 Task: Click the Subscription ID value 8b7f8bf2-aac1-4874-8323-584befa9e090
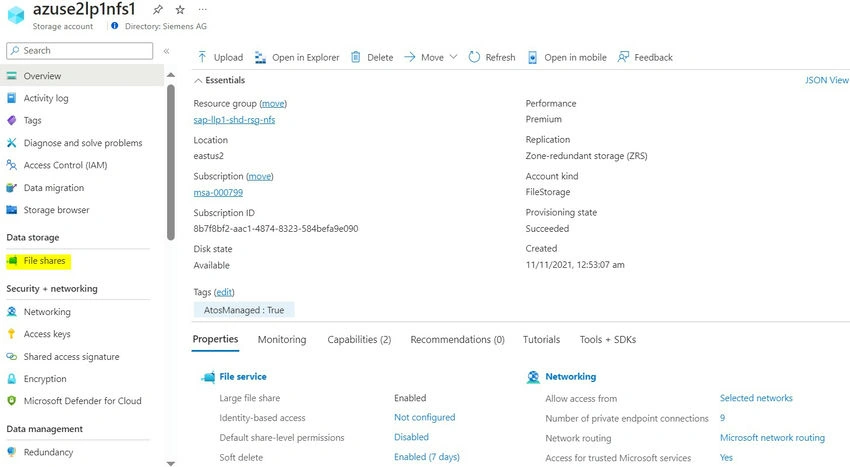pos(275,229)
